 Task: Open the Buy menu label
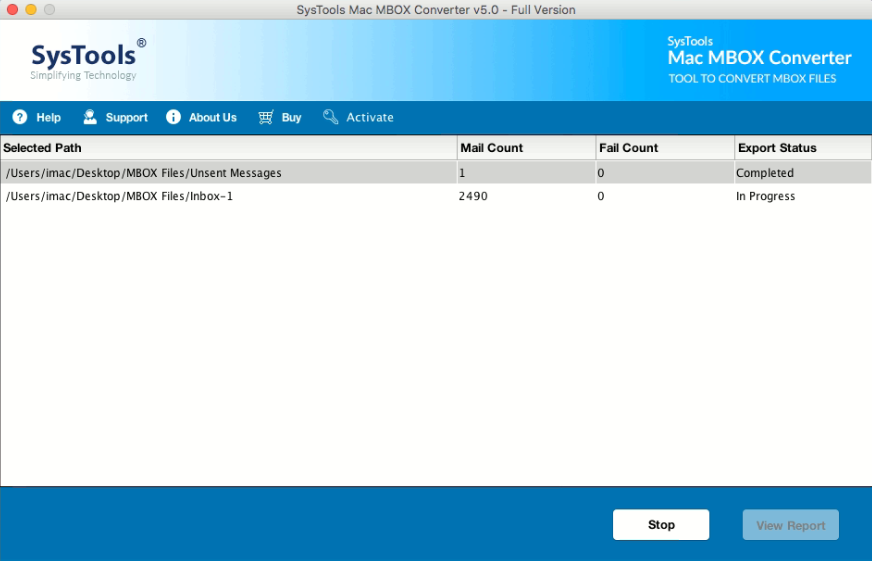[291, 118]
